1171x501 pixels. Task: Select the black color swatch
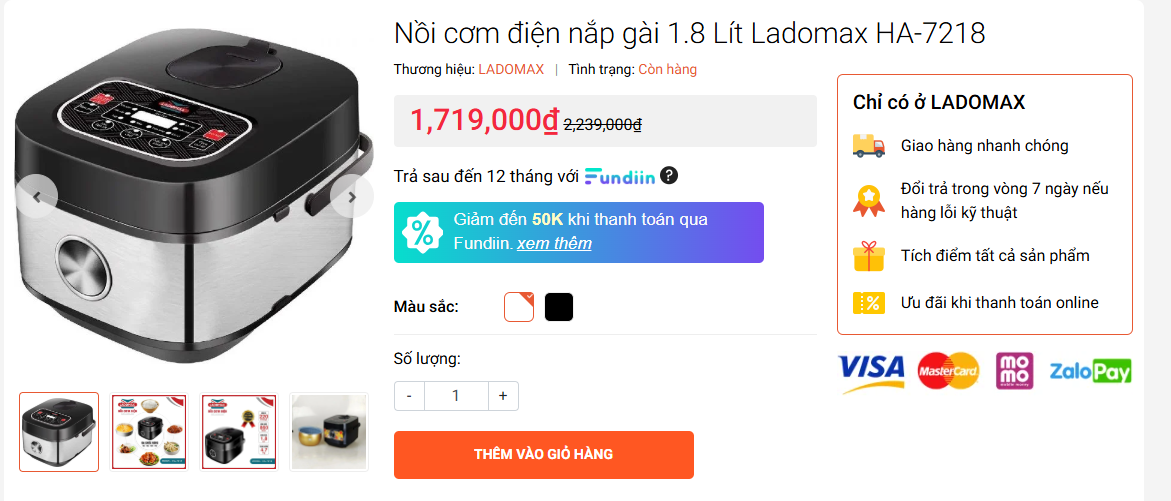pos(559,307)
